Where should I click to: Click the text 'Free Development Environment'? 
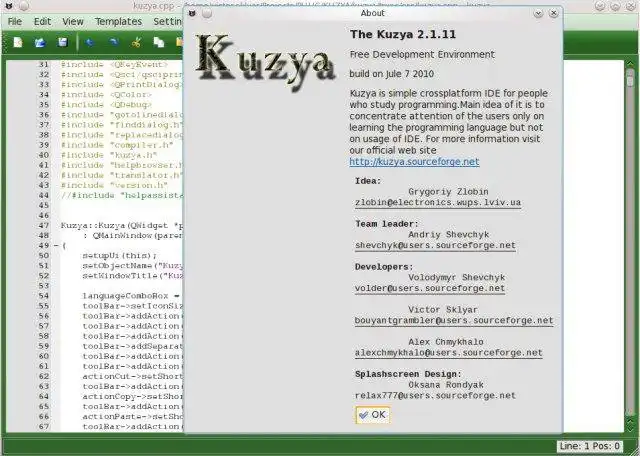click(x=422, y=54)
